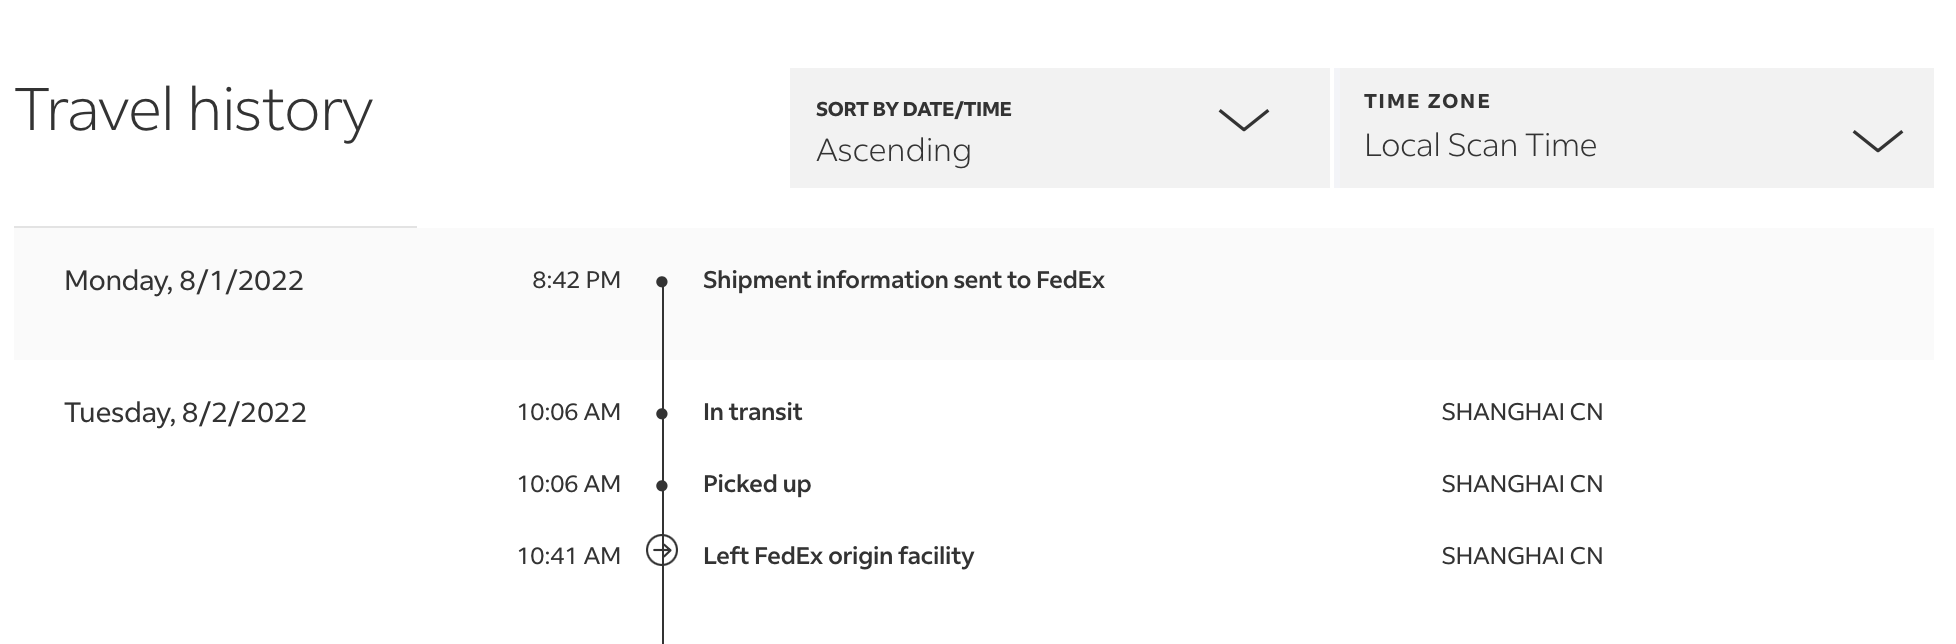Viewport: 1956px width, 644px height.
Task: Open the Sort by Date/Time dropdown
Action: pyautogui.click(x=1058, y=128)
